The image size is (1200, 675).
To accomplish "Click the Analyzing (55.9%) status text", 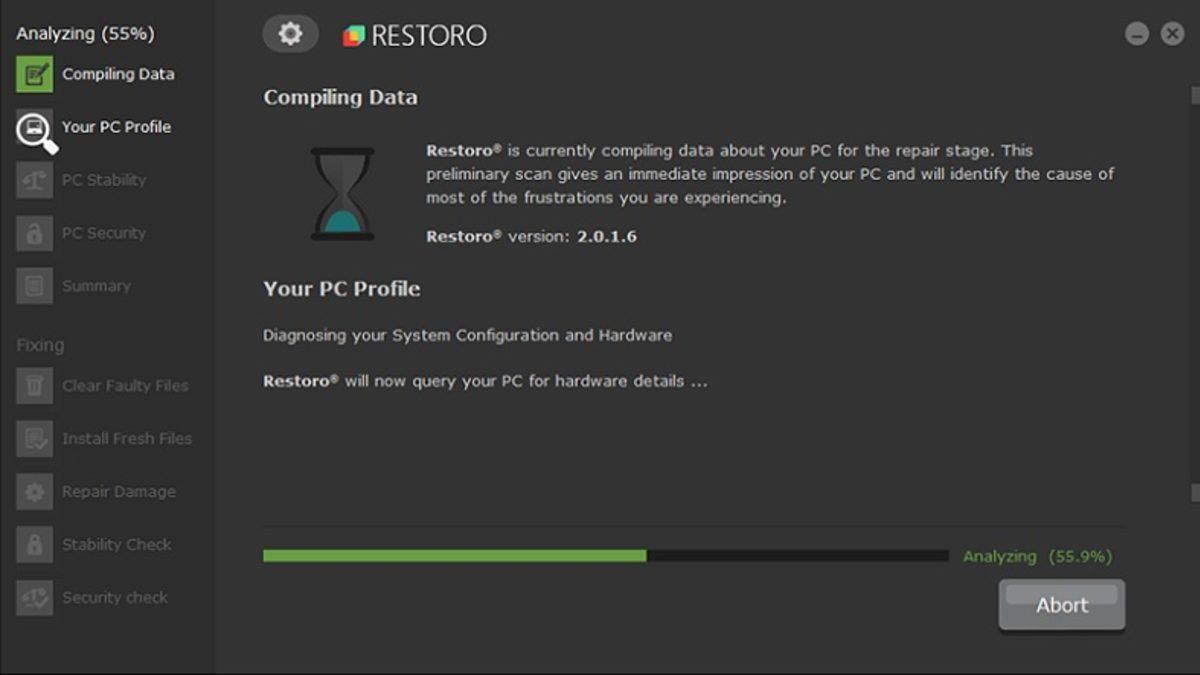I will (x=1036, y=556).
